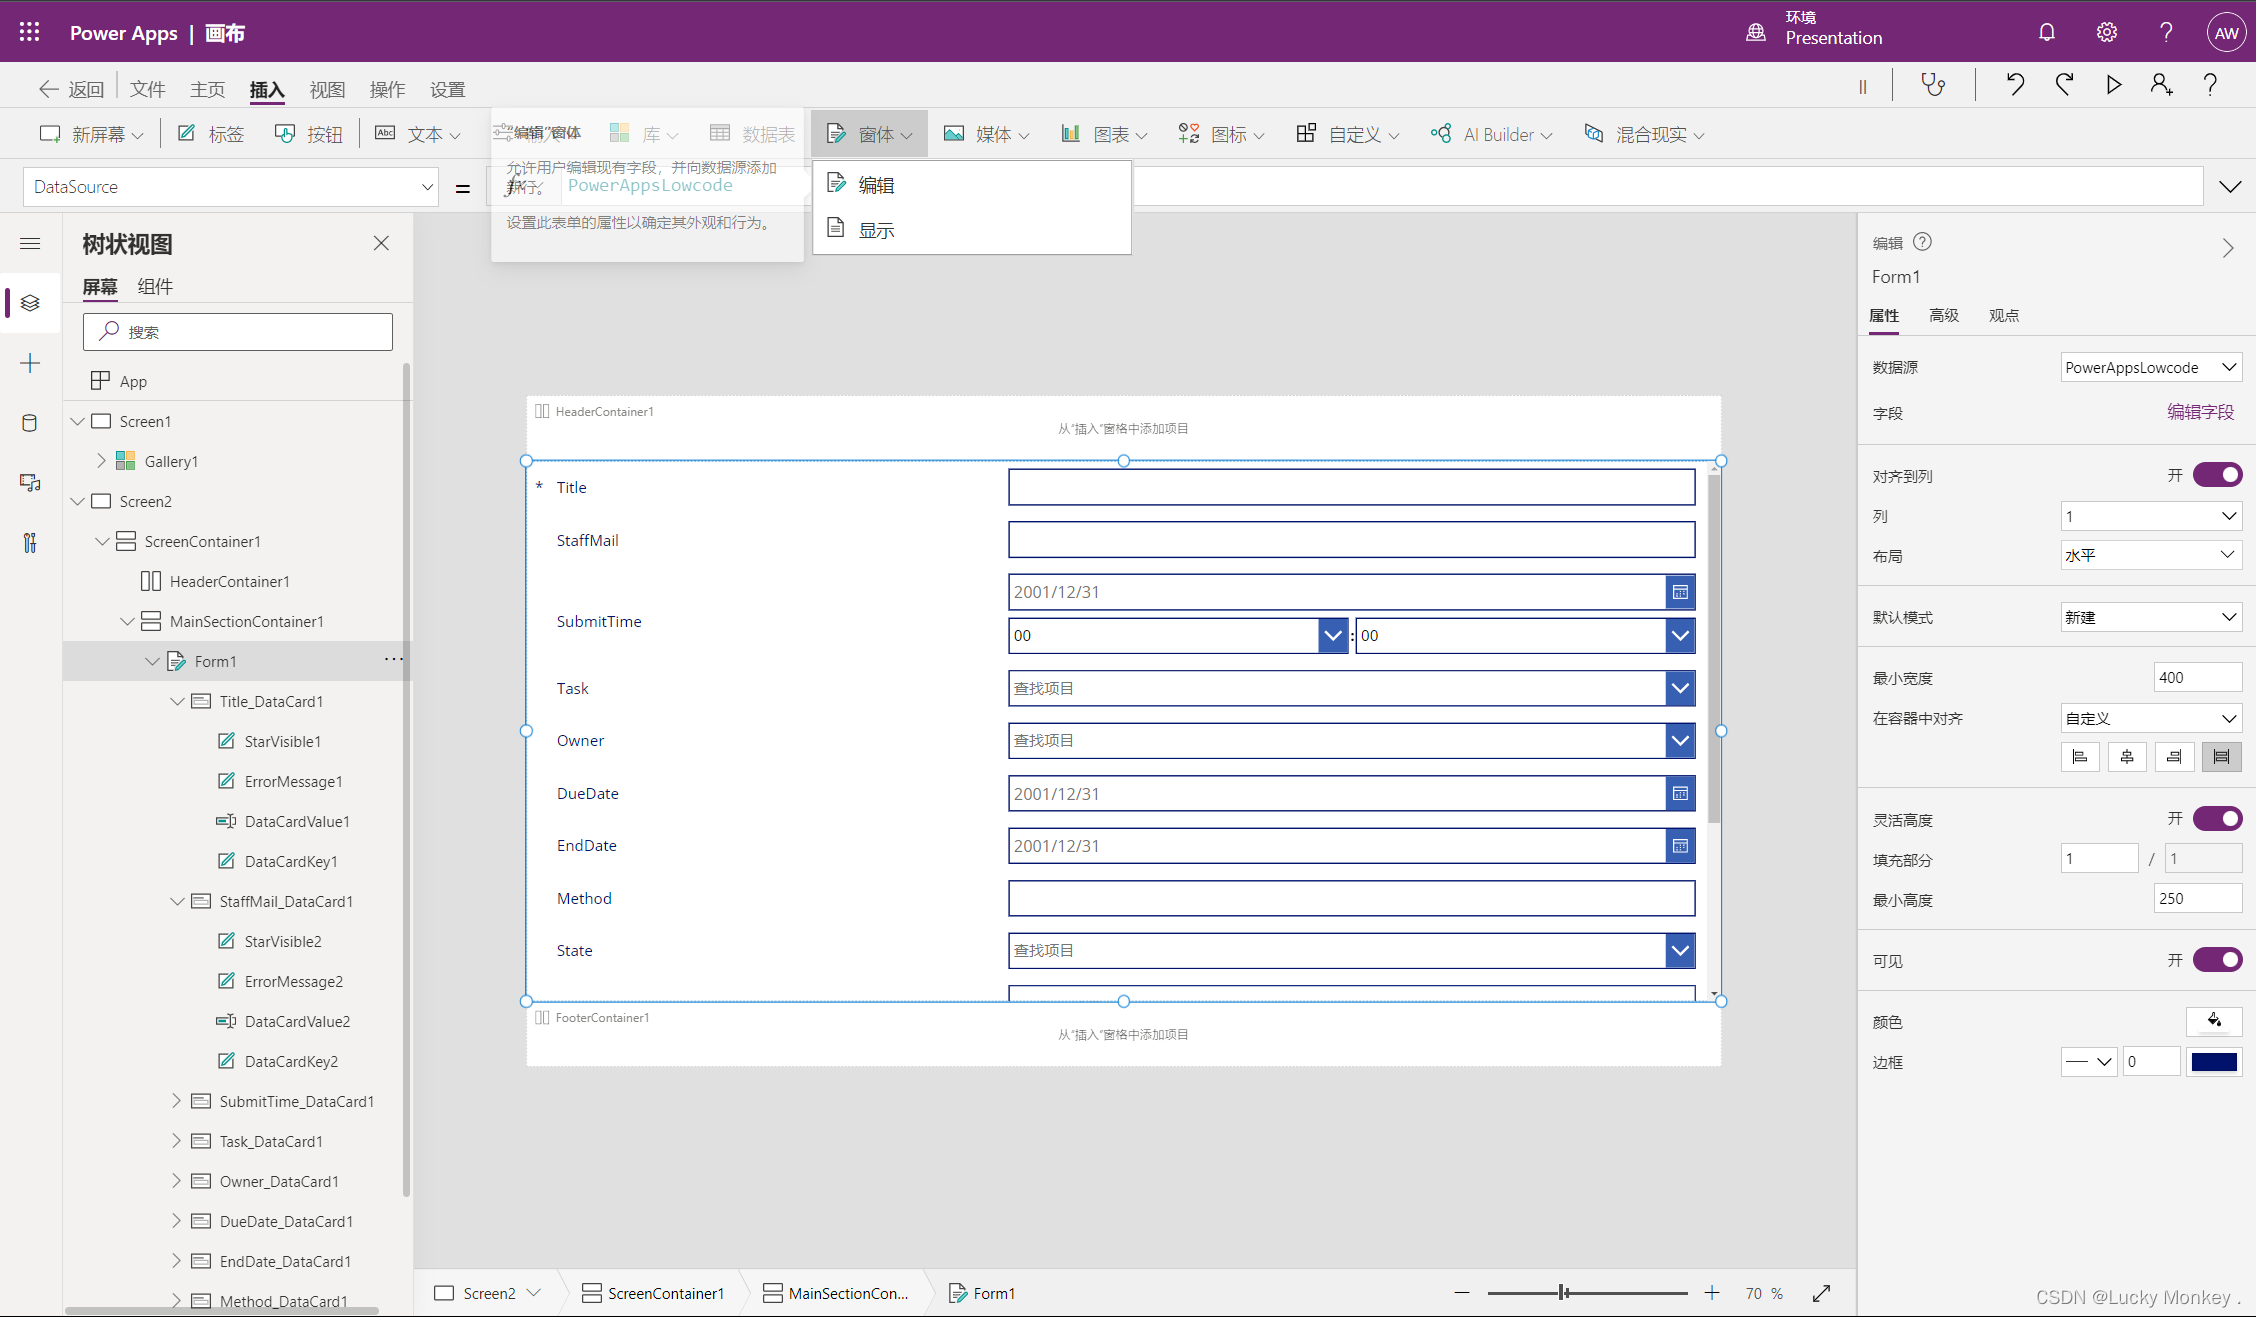The width and height of the screenshot is (2256, 1317).
Task: Open calendar icon for EndDate field
Action: pyautogui.click(x=1680, y=845)
